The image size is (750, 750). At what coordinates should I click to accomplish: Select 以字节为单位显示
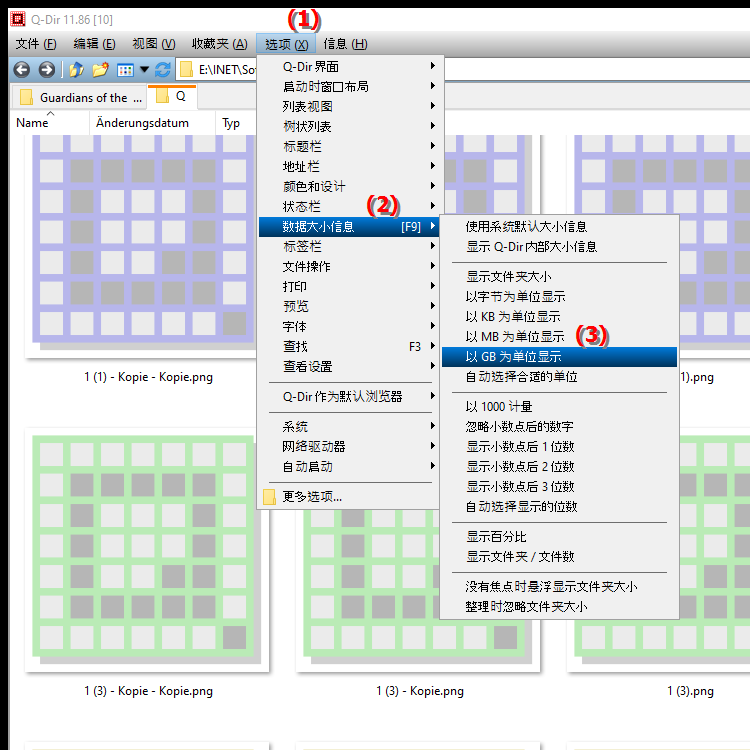click(x=559, y=297)
